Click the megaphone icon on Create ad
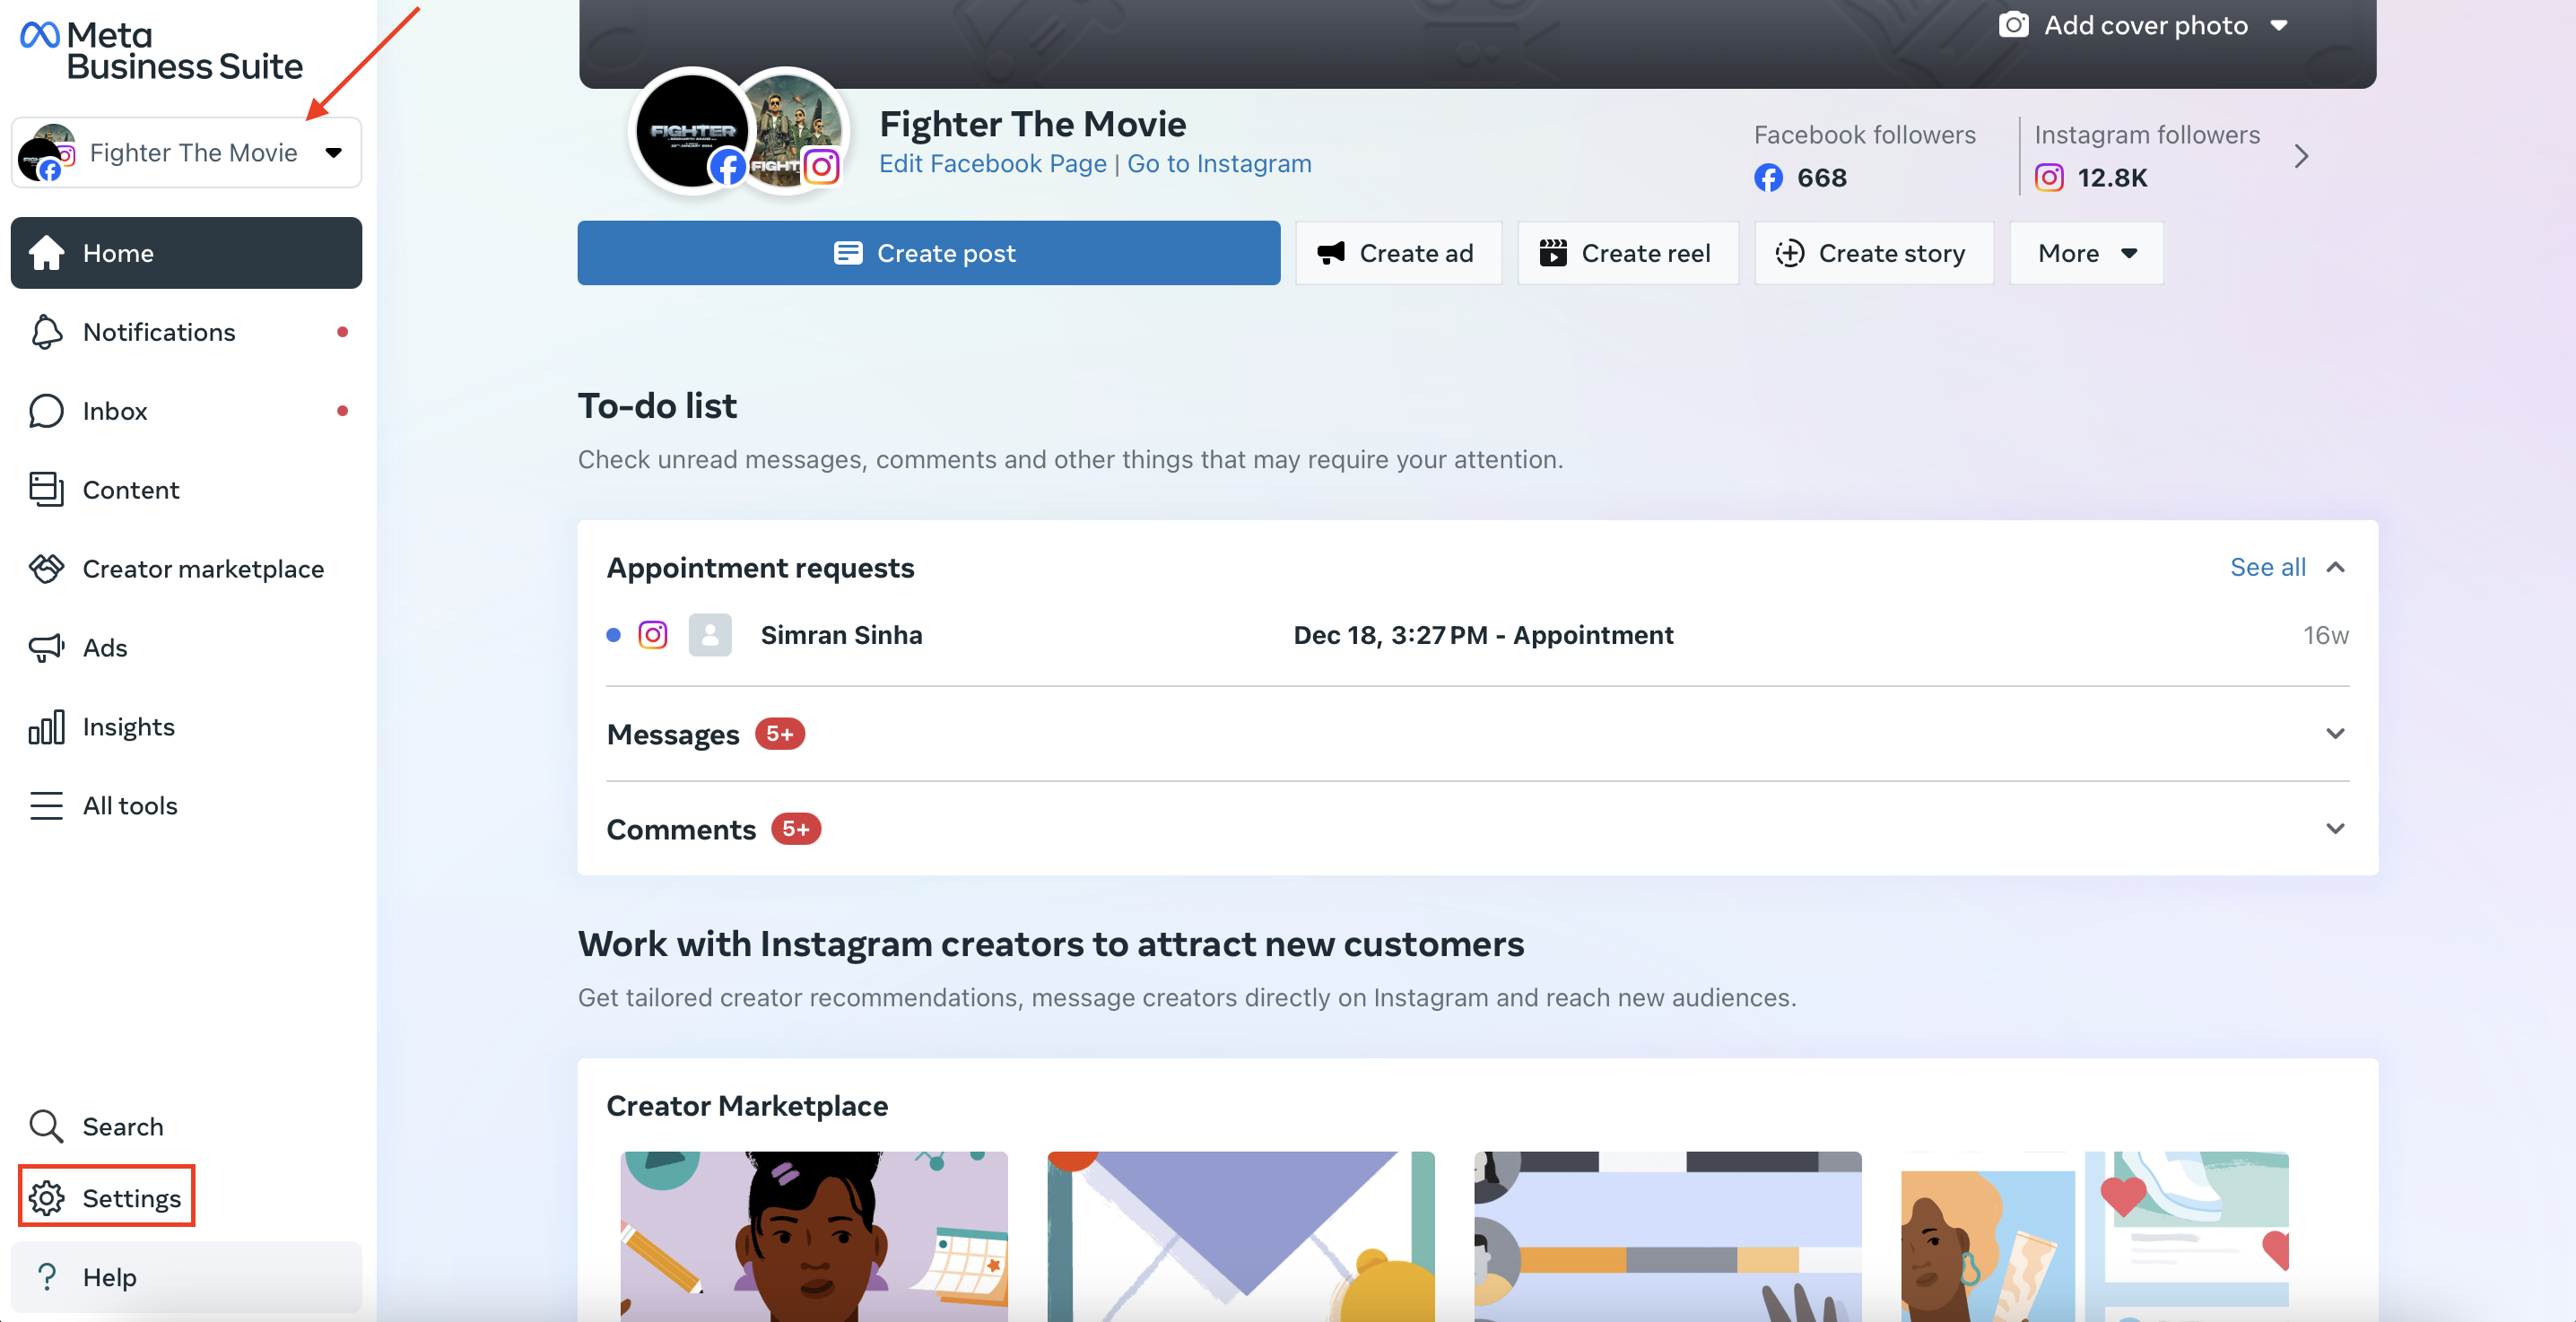 coord(1330,253)
